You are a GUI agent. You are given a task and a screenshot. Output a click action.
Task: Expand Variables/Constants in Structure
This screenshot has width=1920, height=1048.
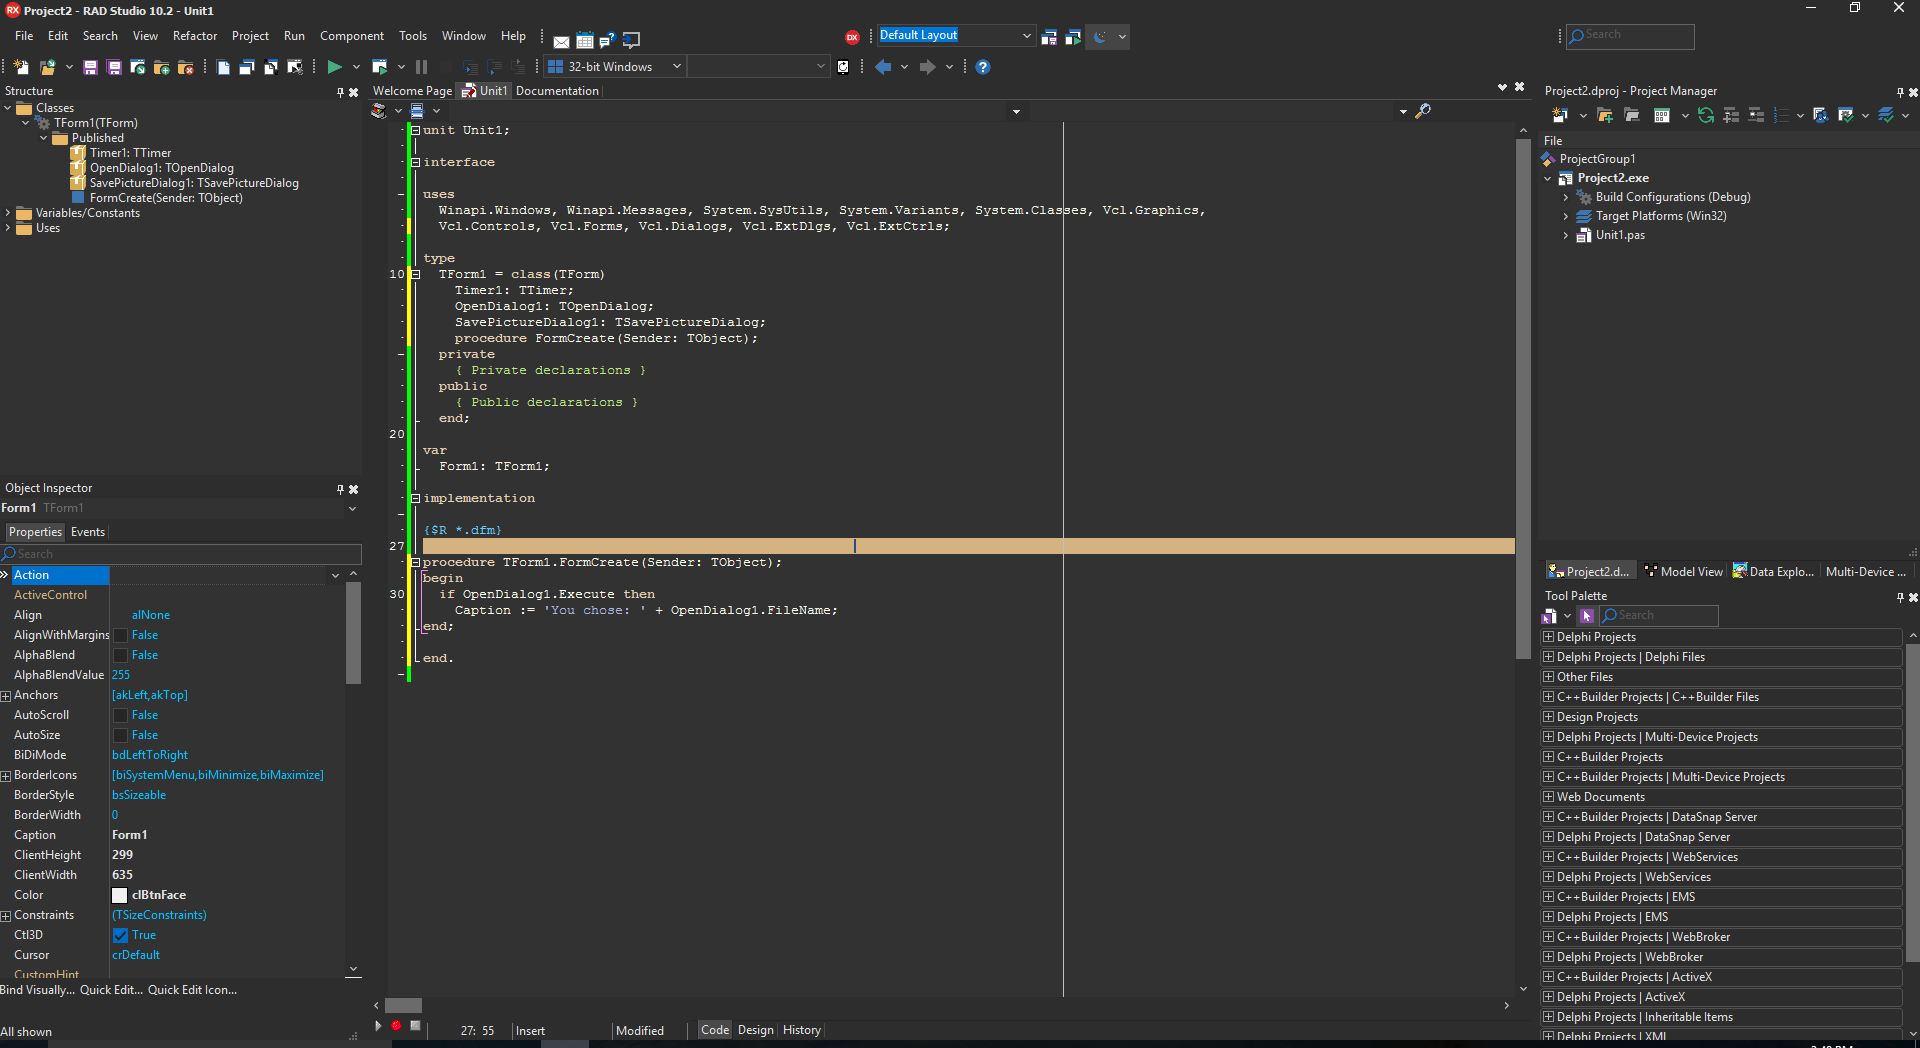8,213
